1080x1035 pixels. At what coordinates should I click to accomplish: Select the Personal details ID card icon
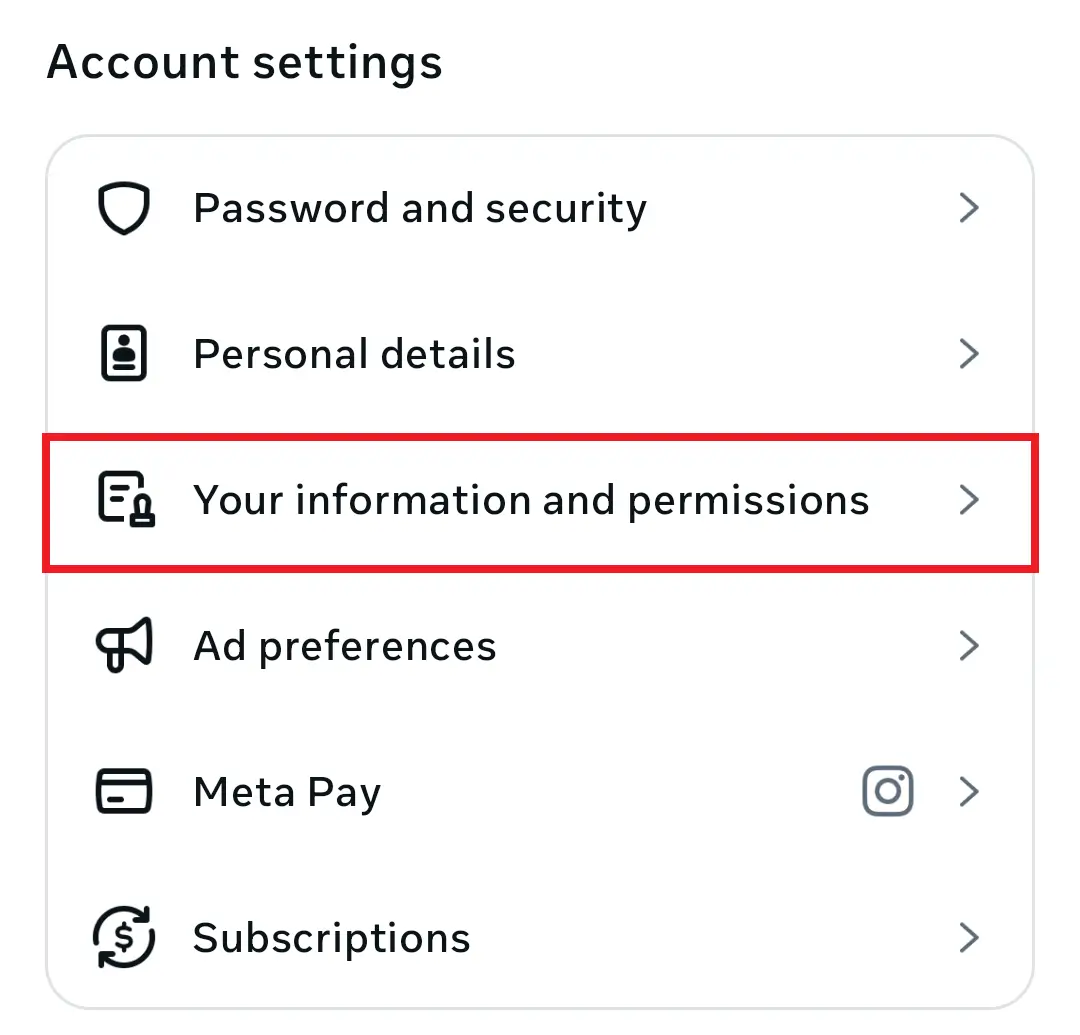[124, 353]
